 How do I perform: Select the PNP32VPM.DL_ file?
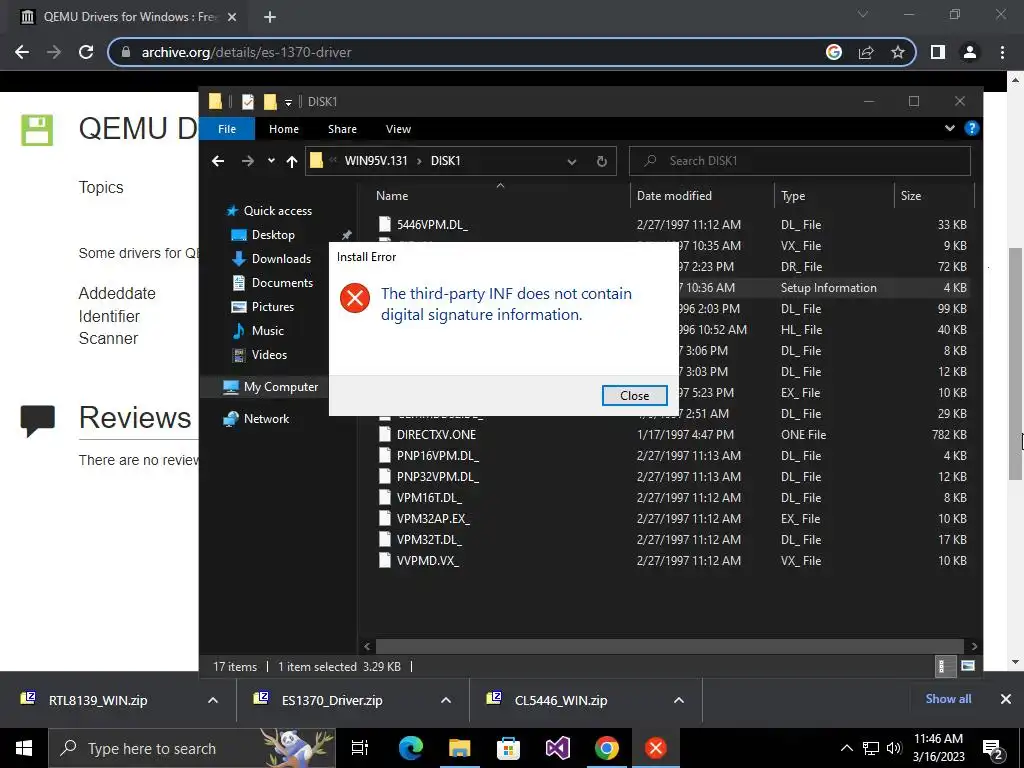click(438, 476)
